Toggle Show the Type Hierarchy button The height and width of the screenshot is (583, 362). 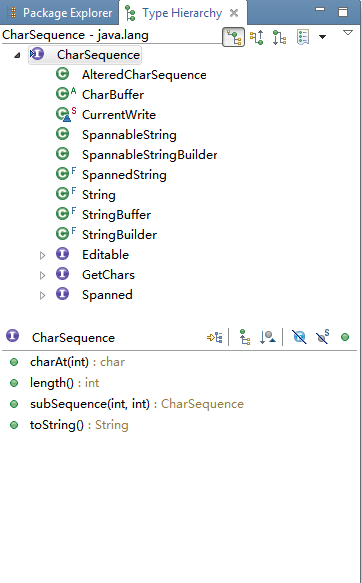tap(233, 37)
